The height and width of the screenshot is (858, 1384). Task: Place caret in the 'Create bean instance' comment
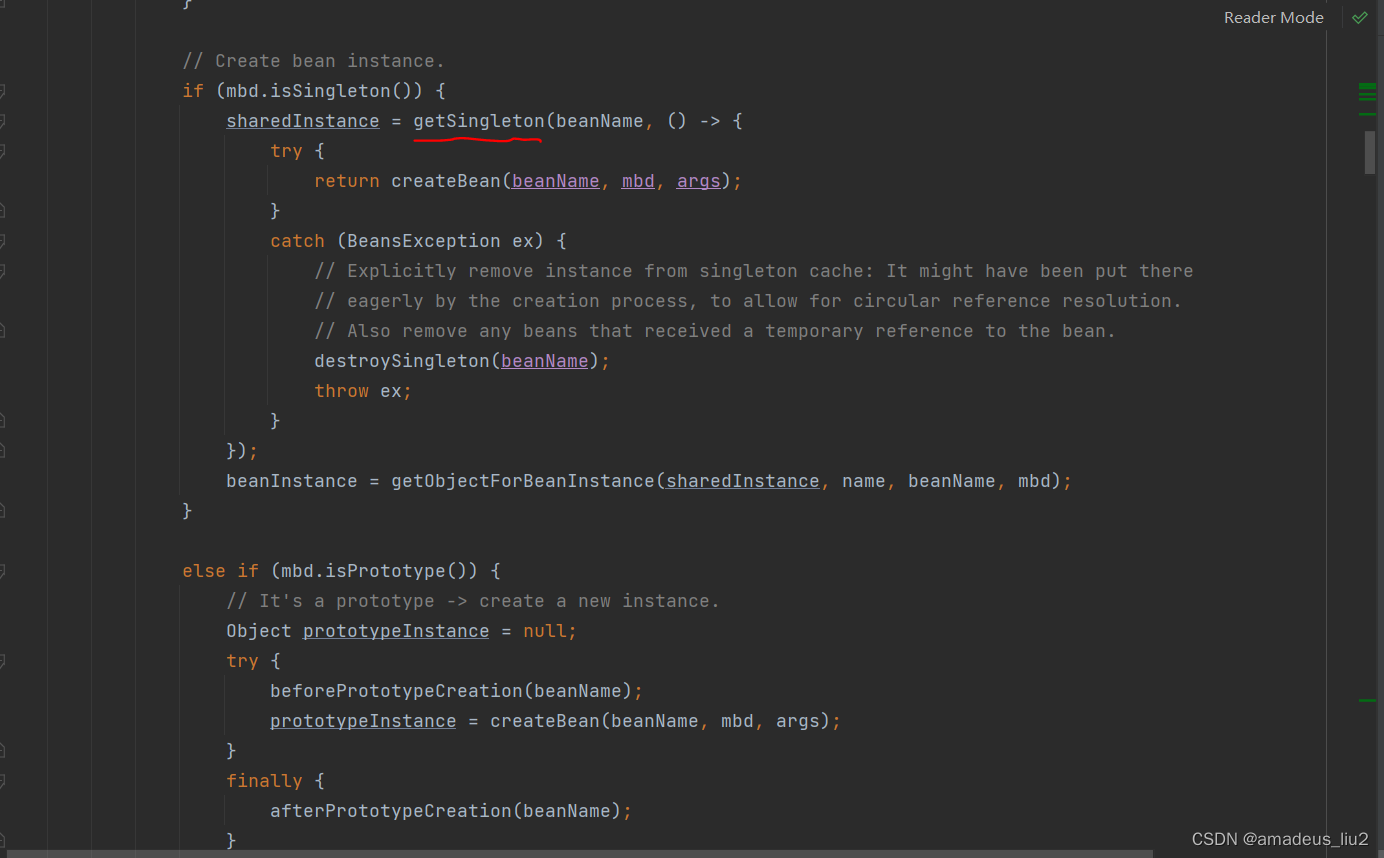313,61
